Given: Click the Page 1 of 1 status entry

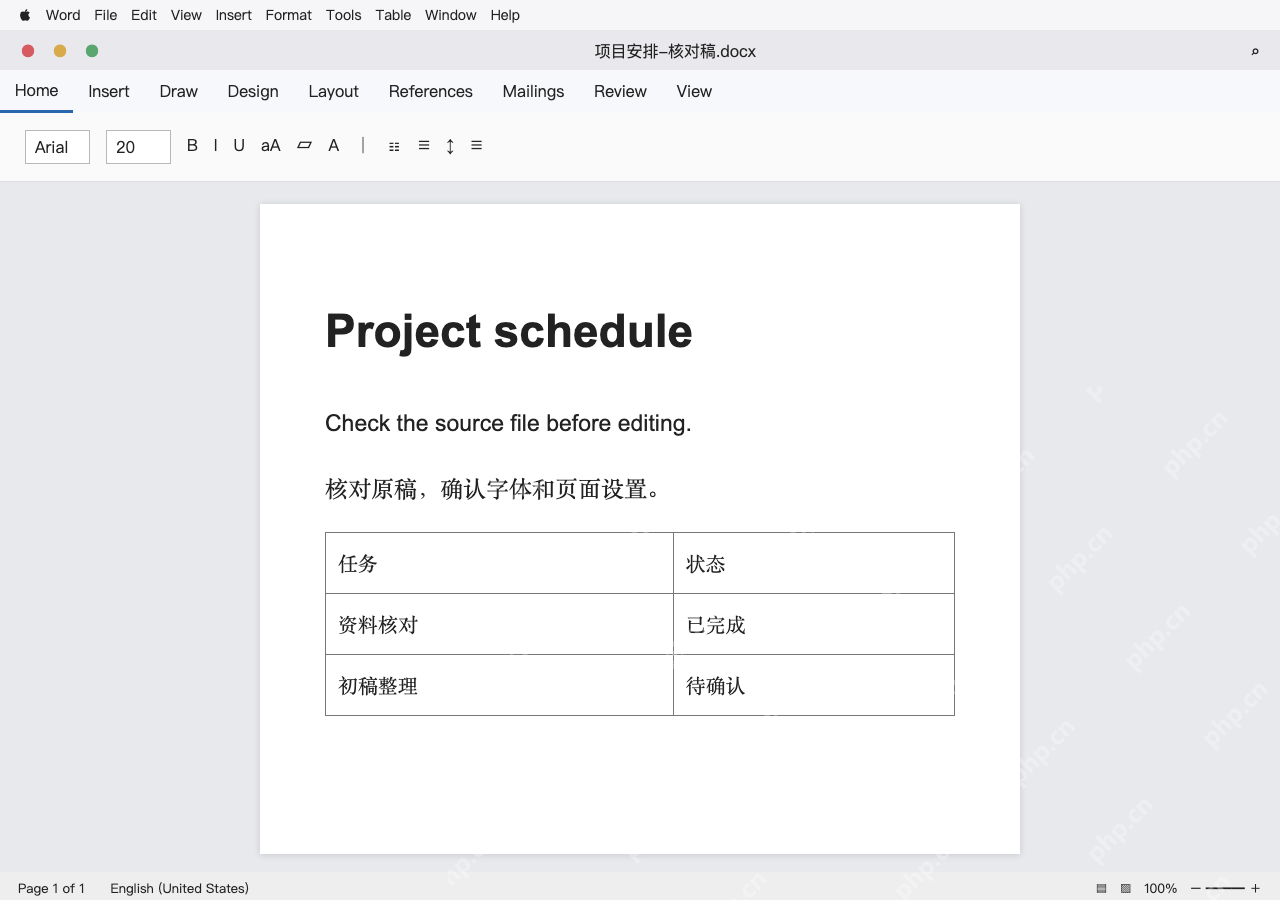Looking at the screenshot, I should click(51, 888).
